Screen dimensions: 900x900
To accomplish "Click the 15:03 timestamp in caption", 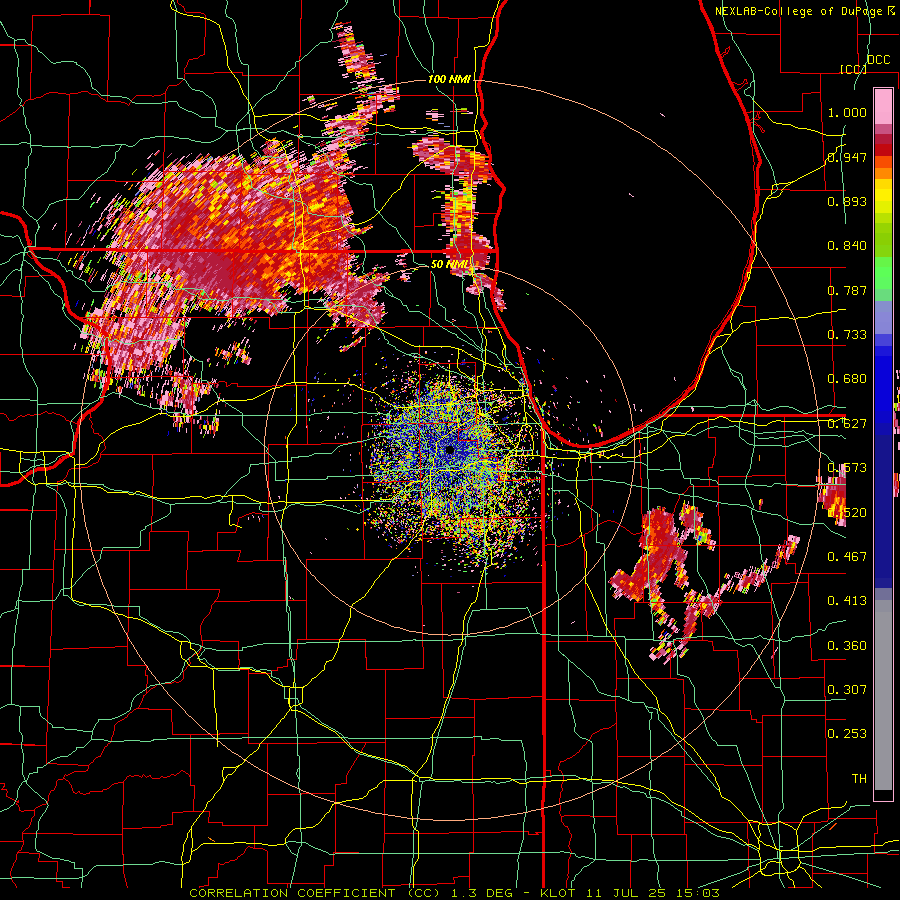I will (x=697, y=893).
